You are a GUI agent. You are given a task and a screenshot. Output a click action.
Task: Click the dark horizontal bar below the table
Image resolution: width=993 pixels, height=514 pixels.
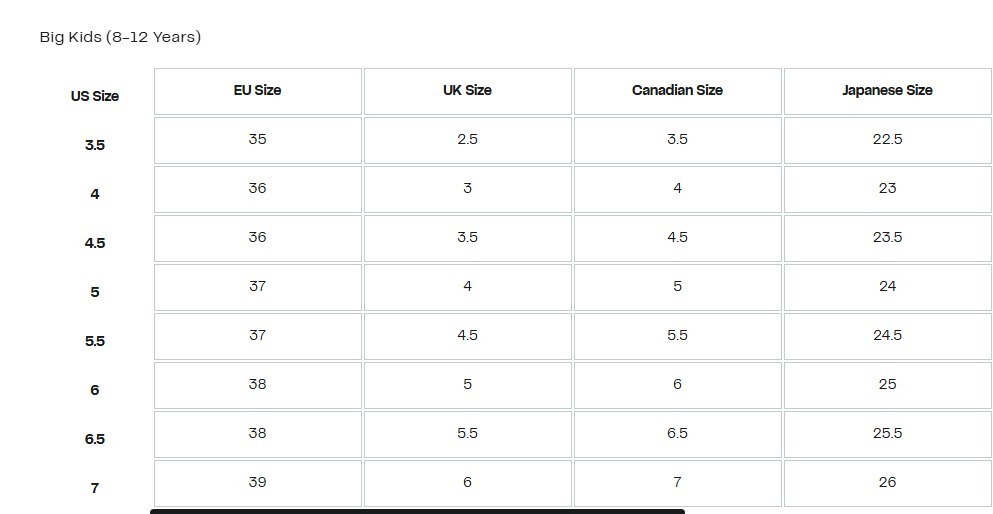(x=417, y=511)
